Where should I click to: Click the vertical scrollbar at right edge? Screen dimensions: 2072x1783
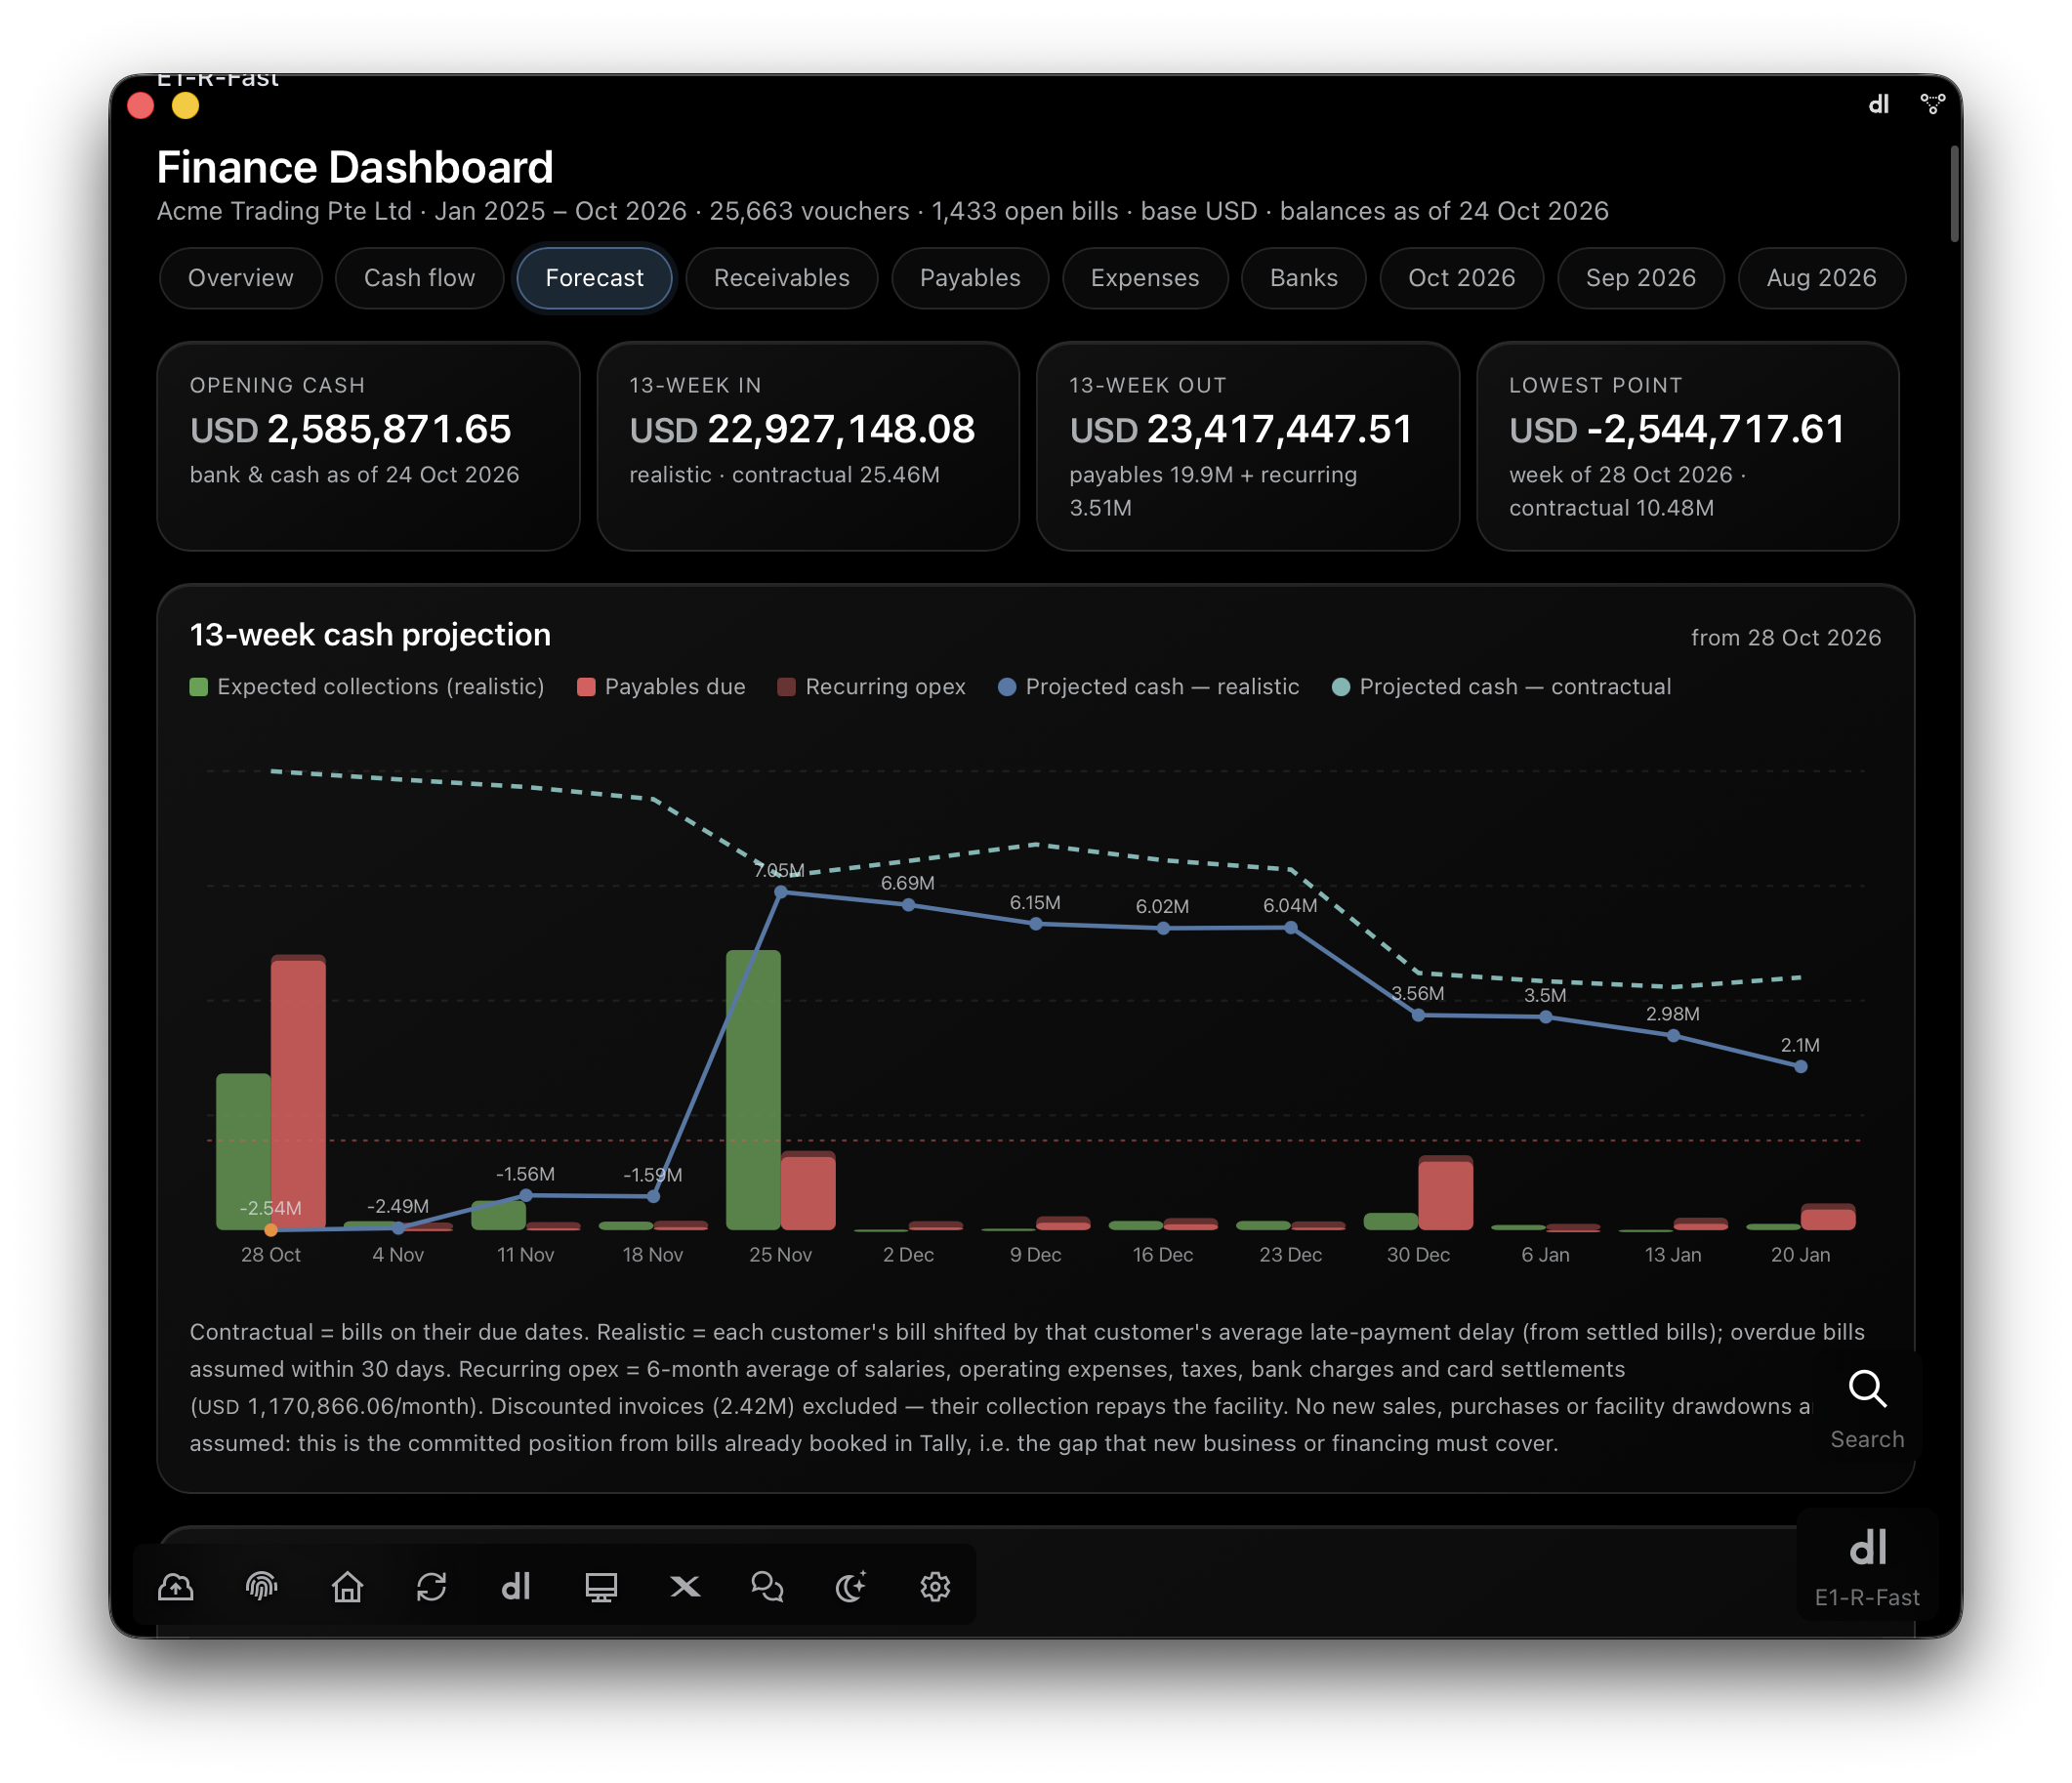(1954, 194)
